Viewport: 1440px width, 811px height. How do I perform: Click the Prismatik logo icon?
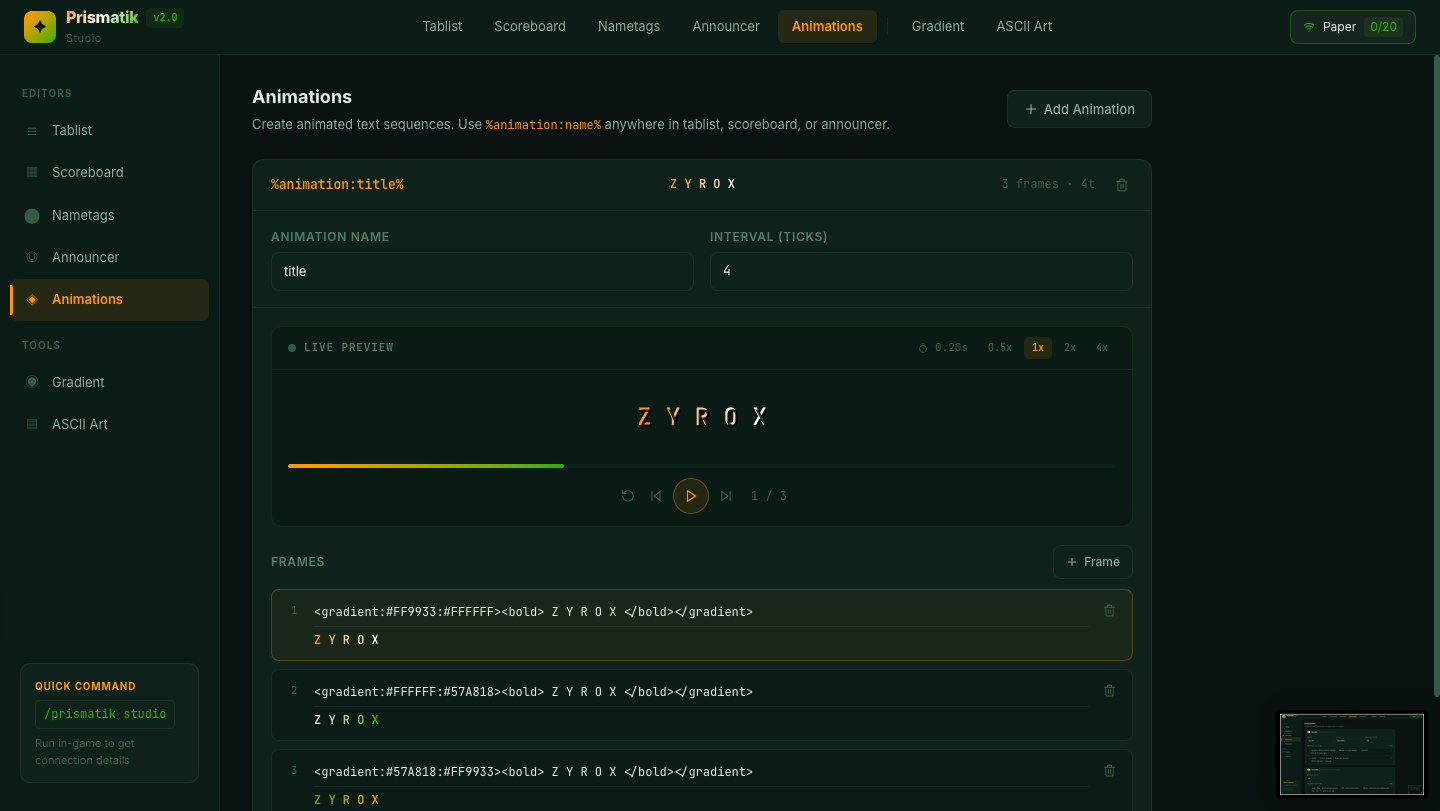(x=40, y=27)
